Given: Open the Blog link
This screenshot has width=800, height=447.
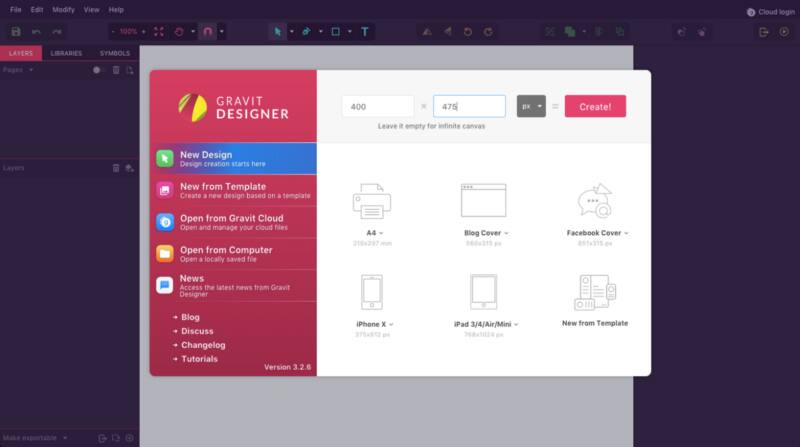Looking at the screenshot, I should point(190,317).
